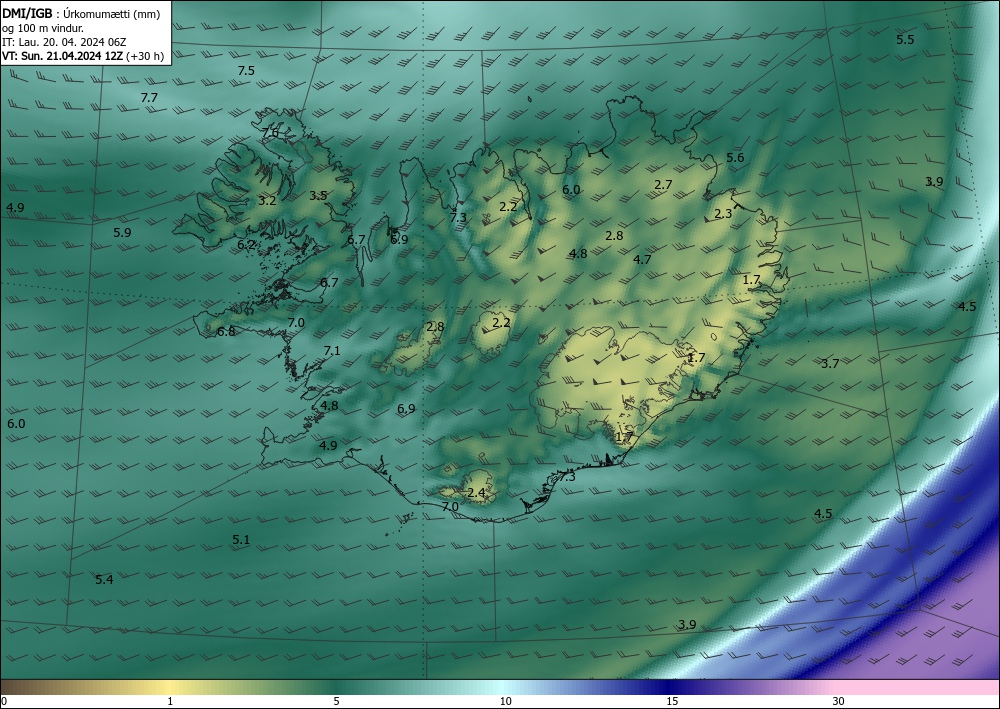Select the map value "7.6" on the Westfjords
1000x709 pixels.
(x=270, y=133)
